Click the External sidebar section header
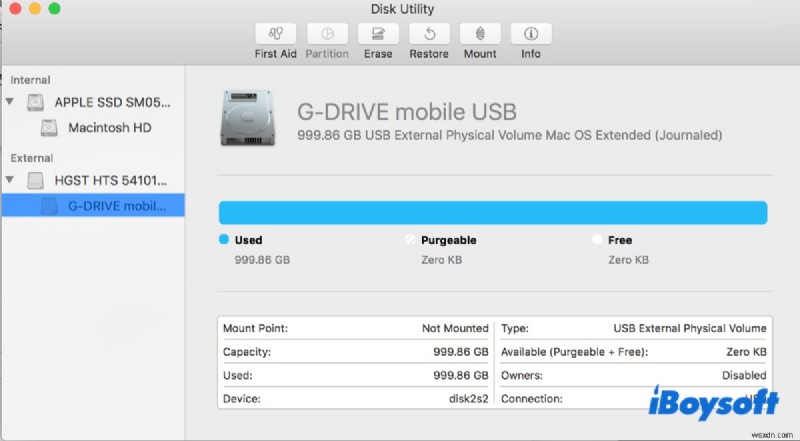Screen dimensions: 800x441 [32, 158]
